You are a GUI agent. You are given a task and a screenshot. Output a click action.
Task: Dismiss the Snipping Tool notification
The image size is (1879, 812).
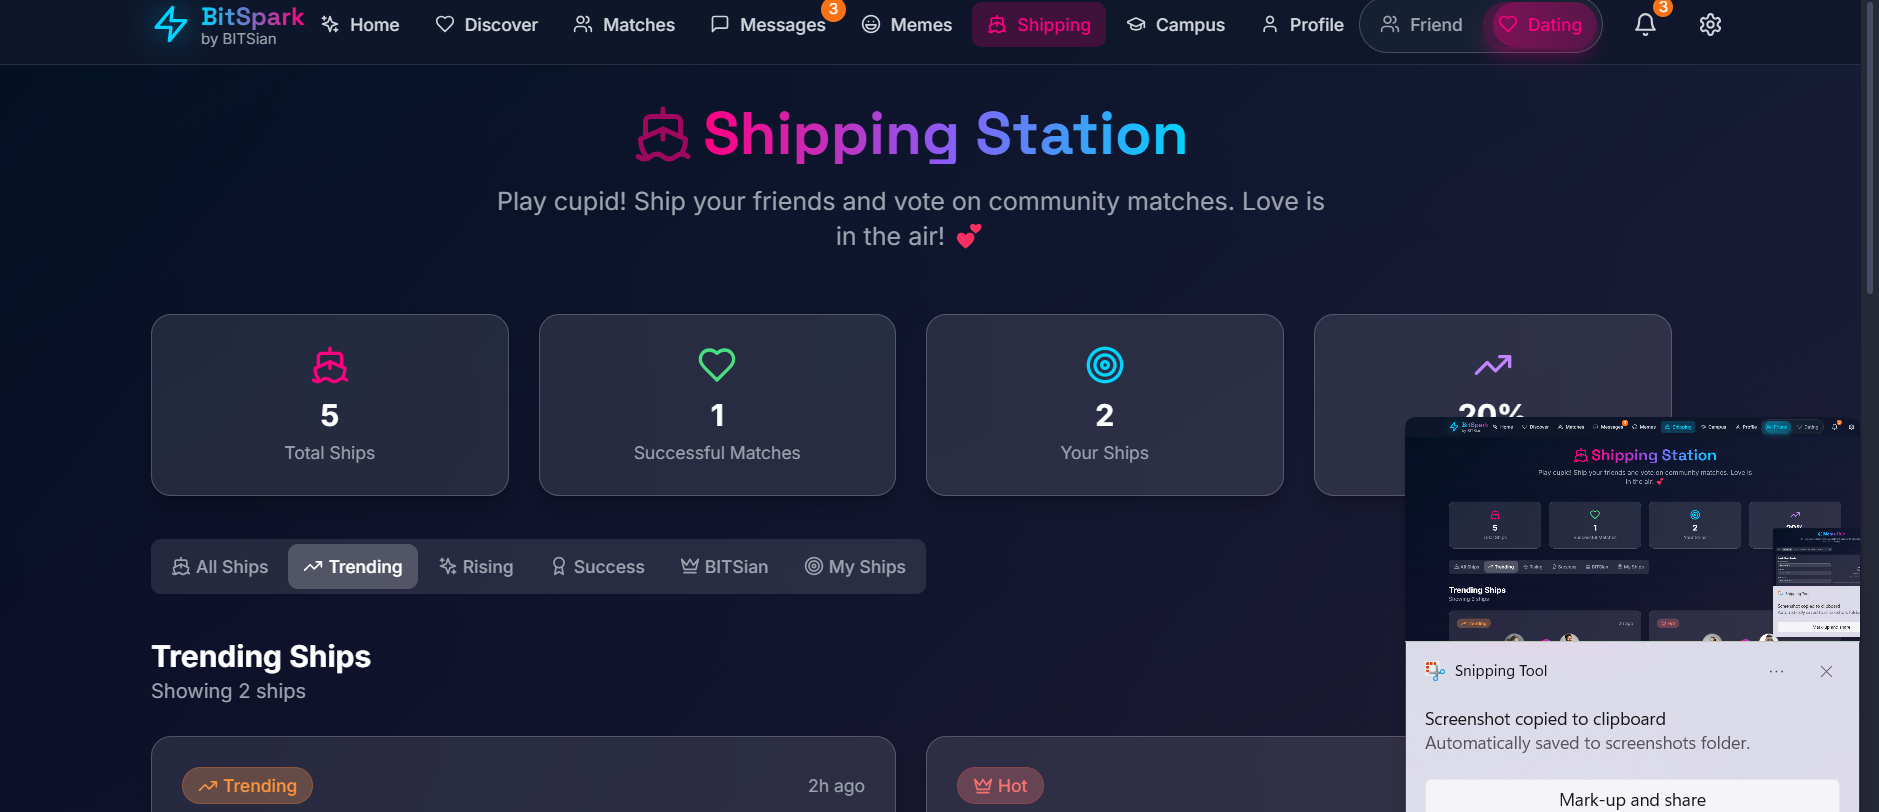1826,672
